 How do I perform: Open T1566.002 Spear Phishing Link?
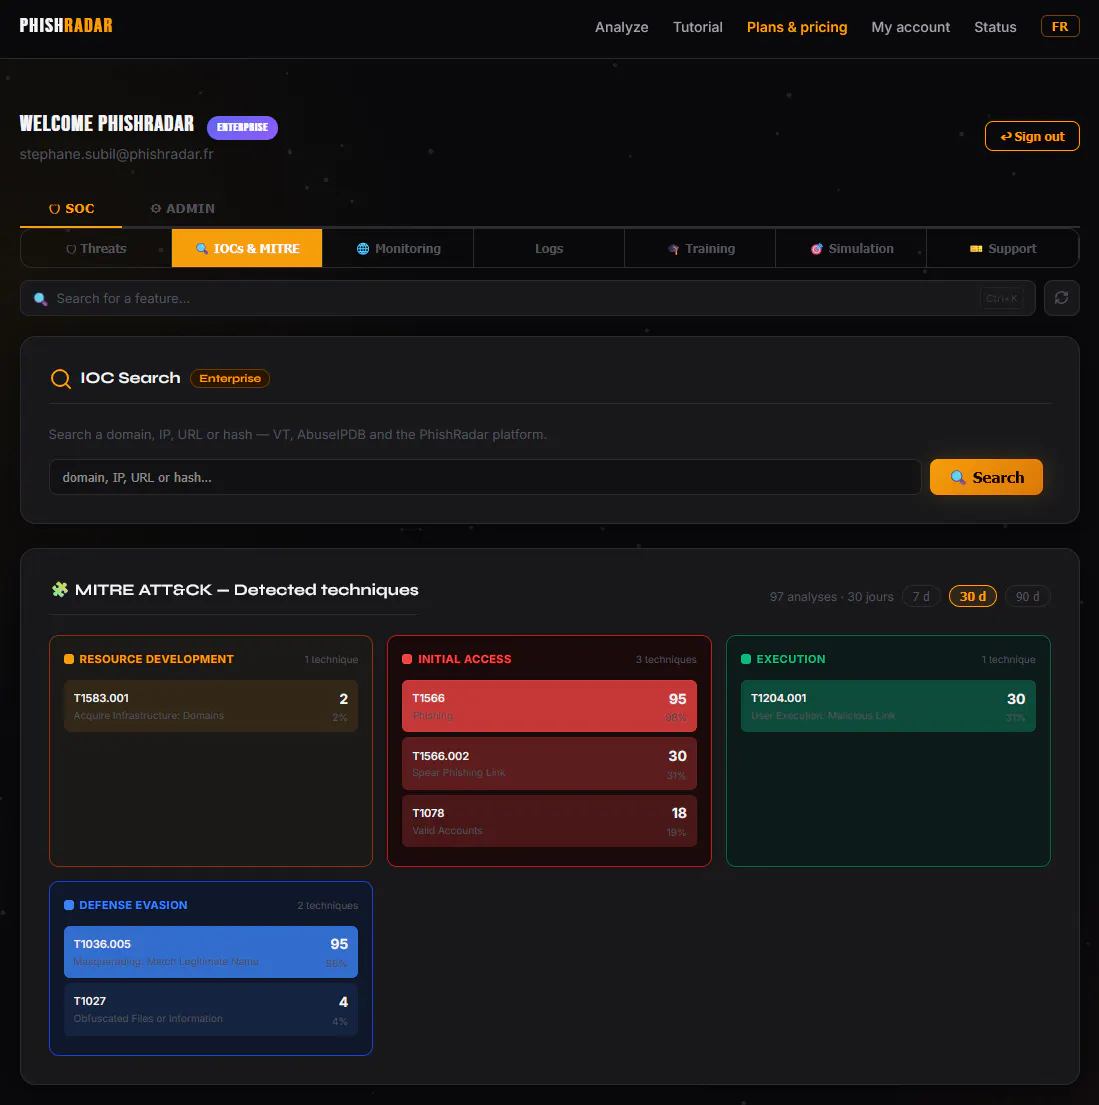click(x=549, y=764)
